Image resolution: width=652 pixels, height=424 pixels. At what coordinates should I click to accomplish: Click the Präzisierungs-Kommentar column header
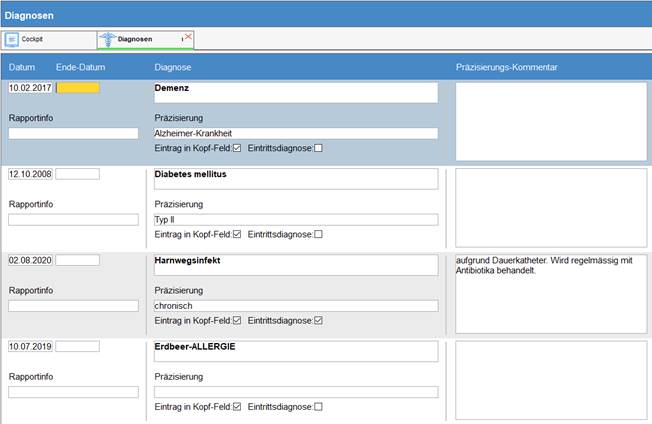pos(506,67)
